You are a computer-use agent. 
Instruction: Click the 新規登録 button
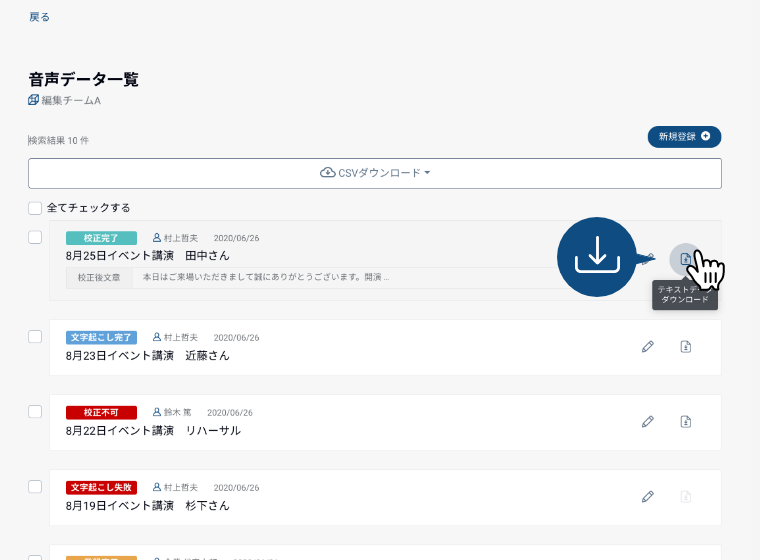pos(684,137)
